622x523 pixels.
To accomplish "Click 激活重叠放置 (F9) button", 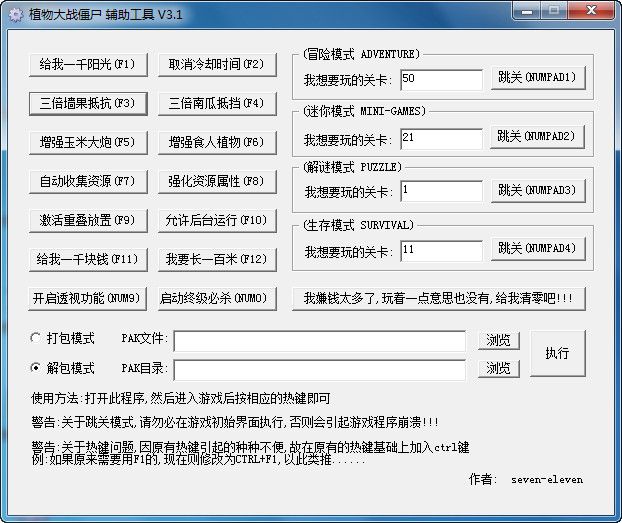I will (x=88, y=221).
